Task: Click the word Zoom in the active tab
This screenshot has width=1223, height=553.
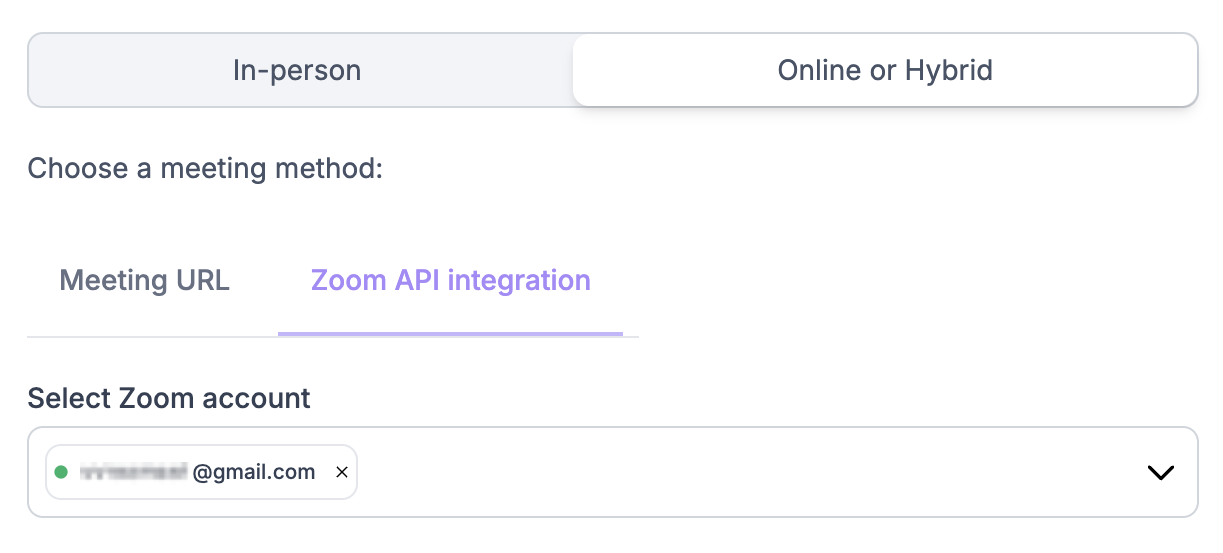Action: tap(346, 281)
